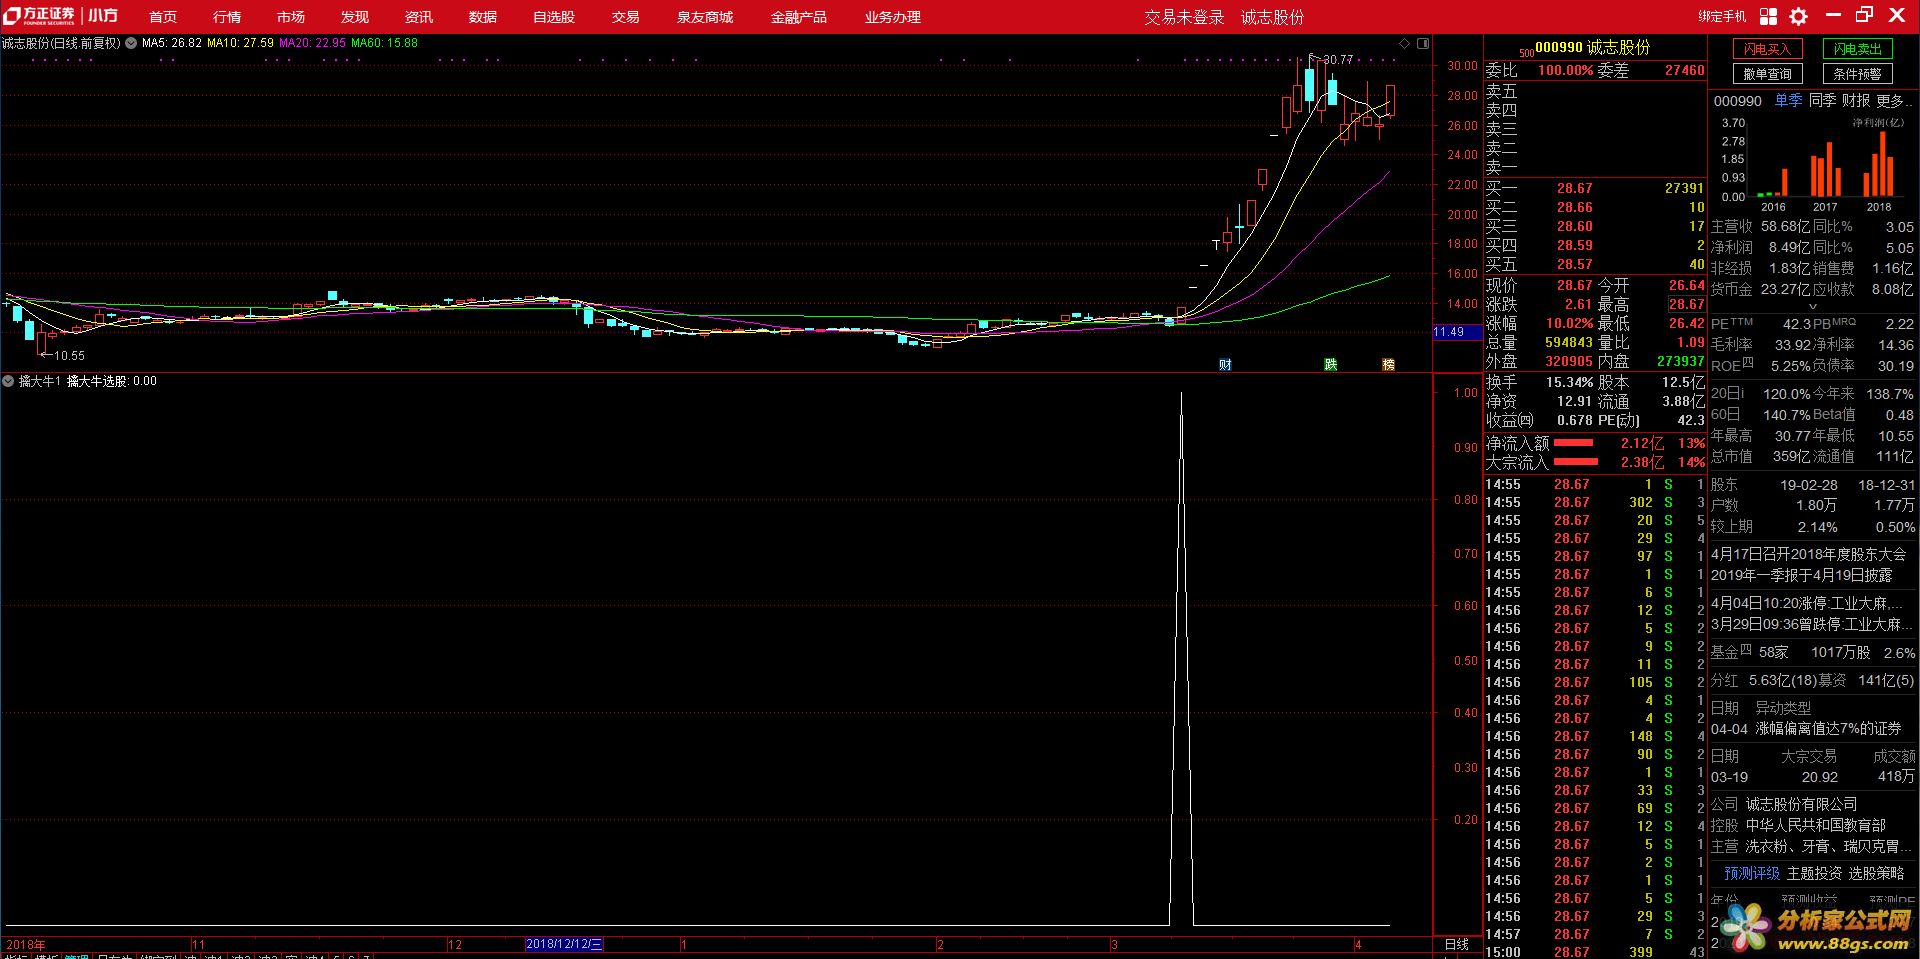Click the 诚志股份有限公司 company name
The image size is (1920, 959).
pyautogui.click(x=1801, y=804)
